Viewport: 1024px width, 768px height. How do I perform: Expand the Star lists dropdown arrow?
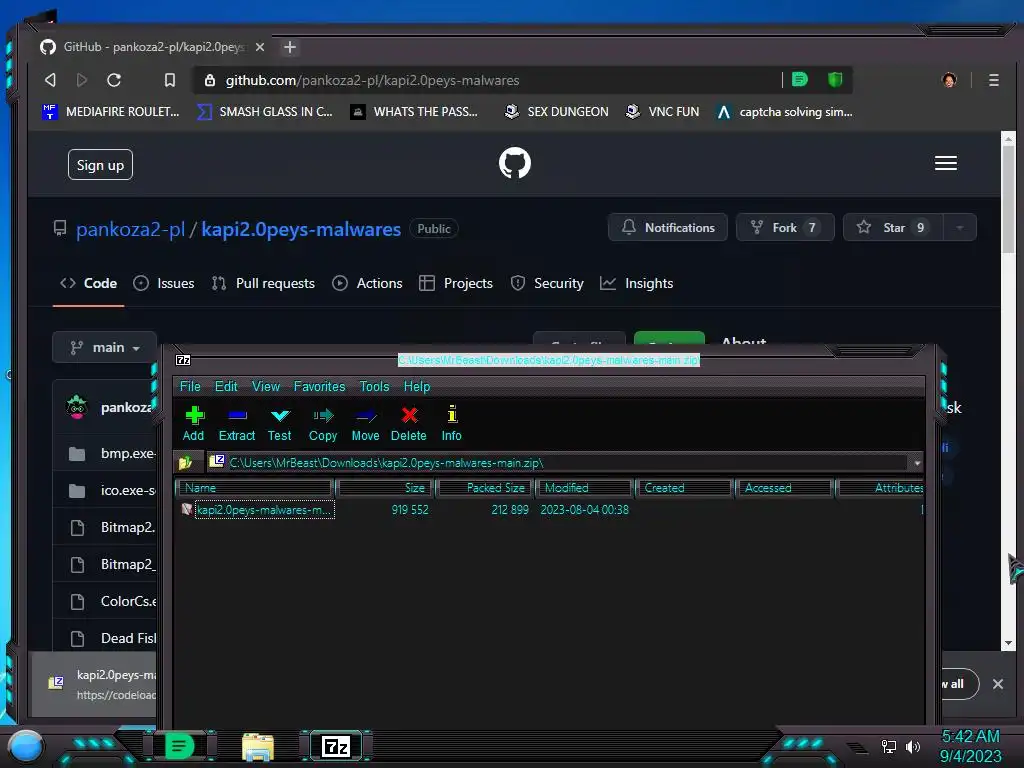(x=959, y=227)
